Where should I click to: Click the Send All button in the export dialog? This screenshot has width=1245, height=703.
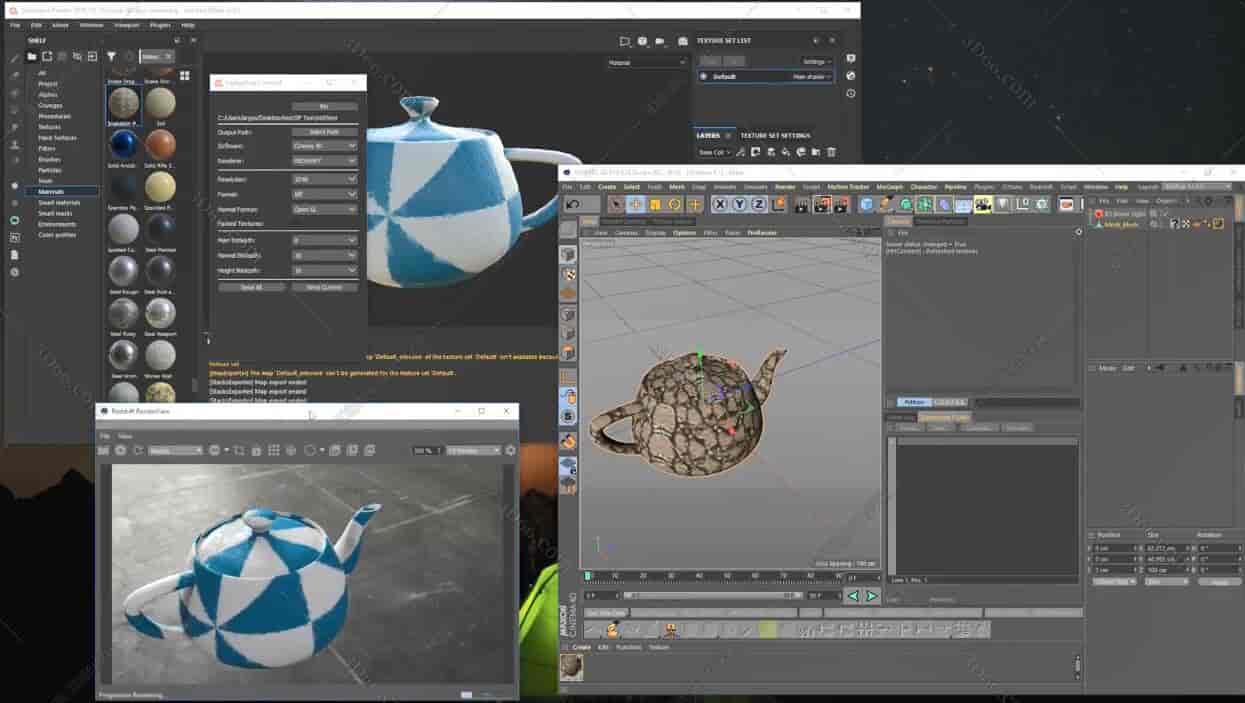253,286
